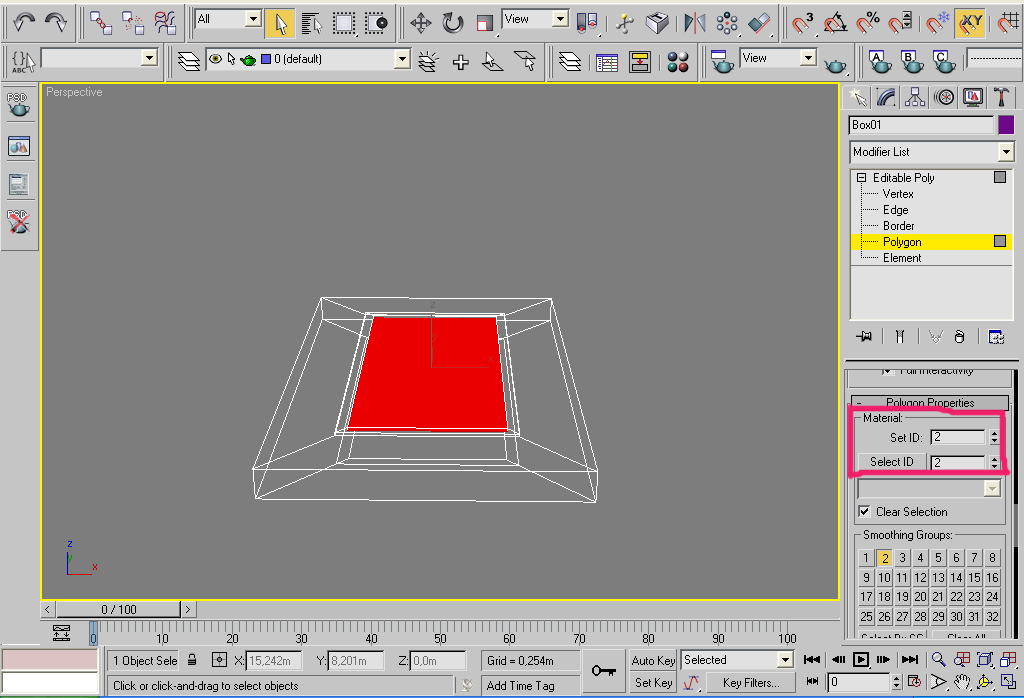Screen dimensions: 1024x698
Task: Click the Add Time Tag field
Action: pos(530,686)
